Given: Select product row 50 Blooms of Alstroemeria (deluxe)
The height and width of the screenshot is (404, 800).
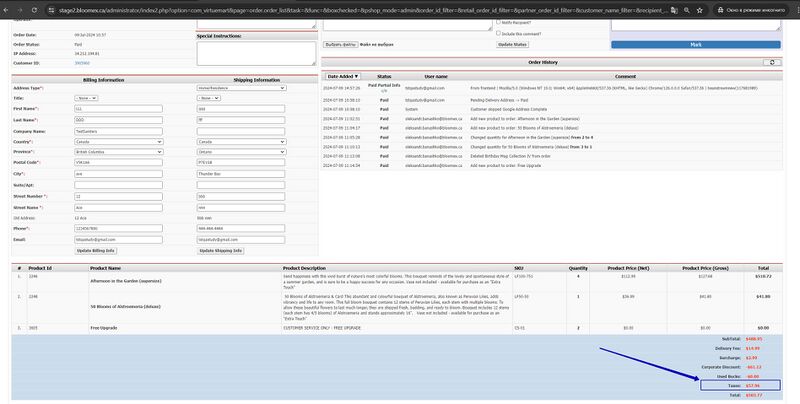Looking at the screenshot, I should click(x=397, y=307).
